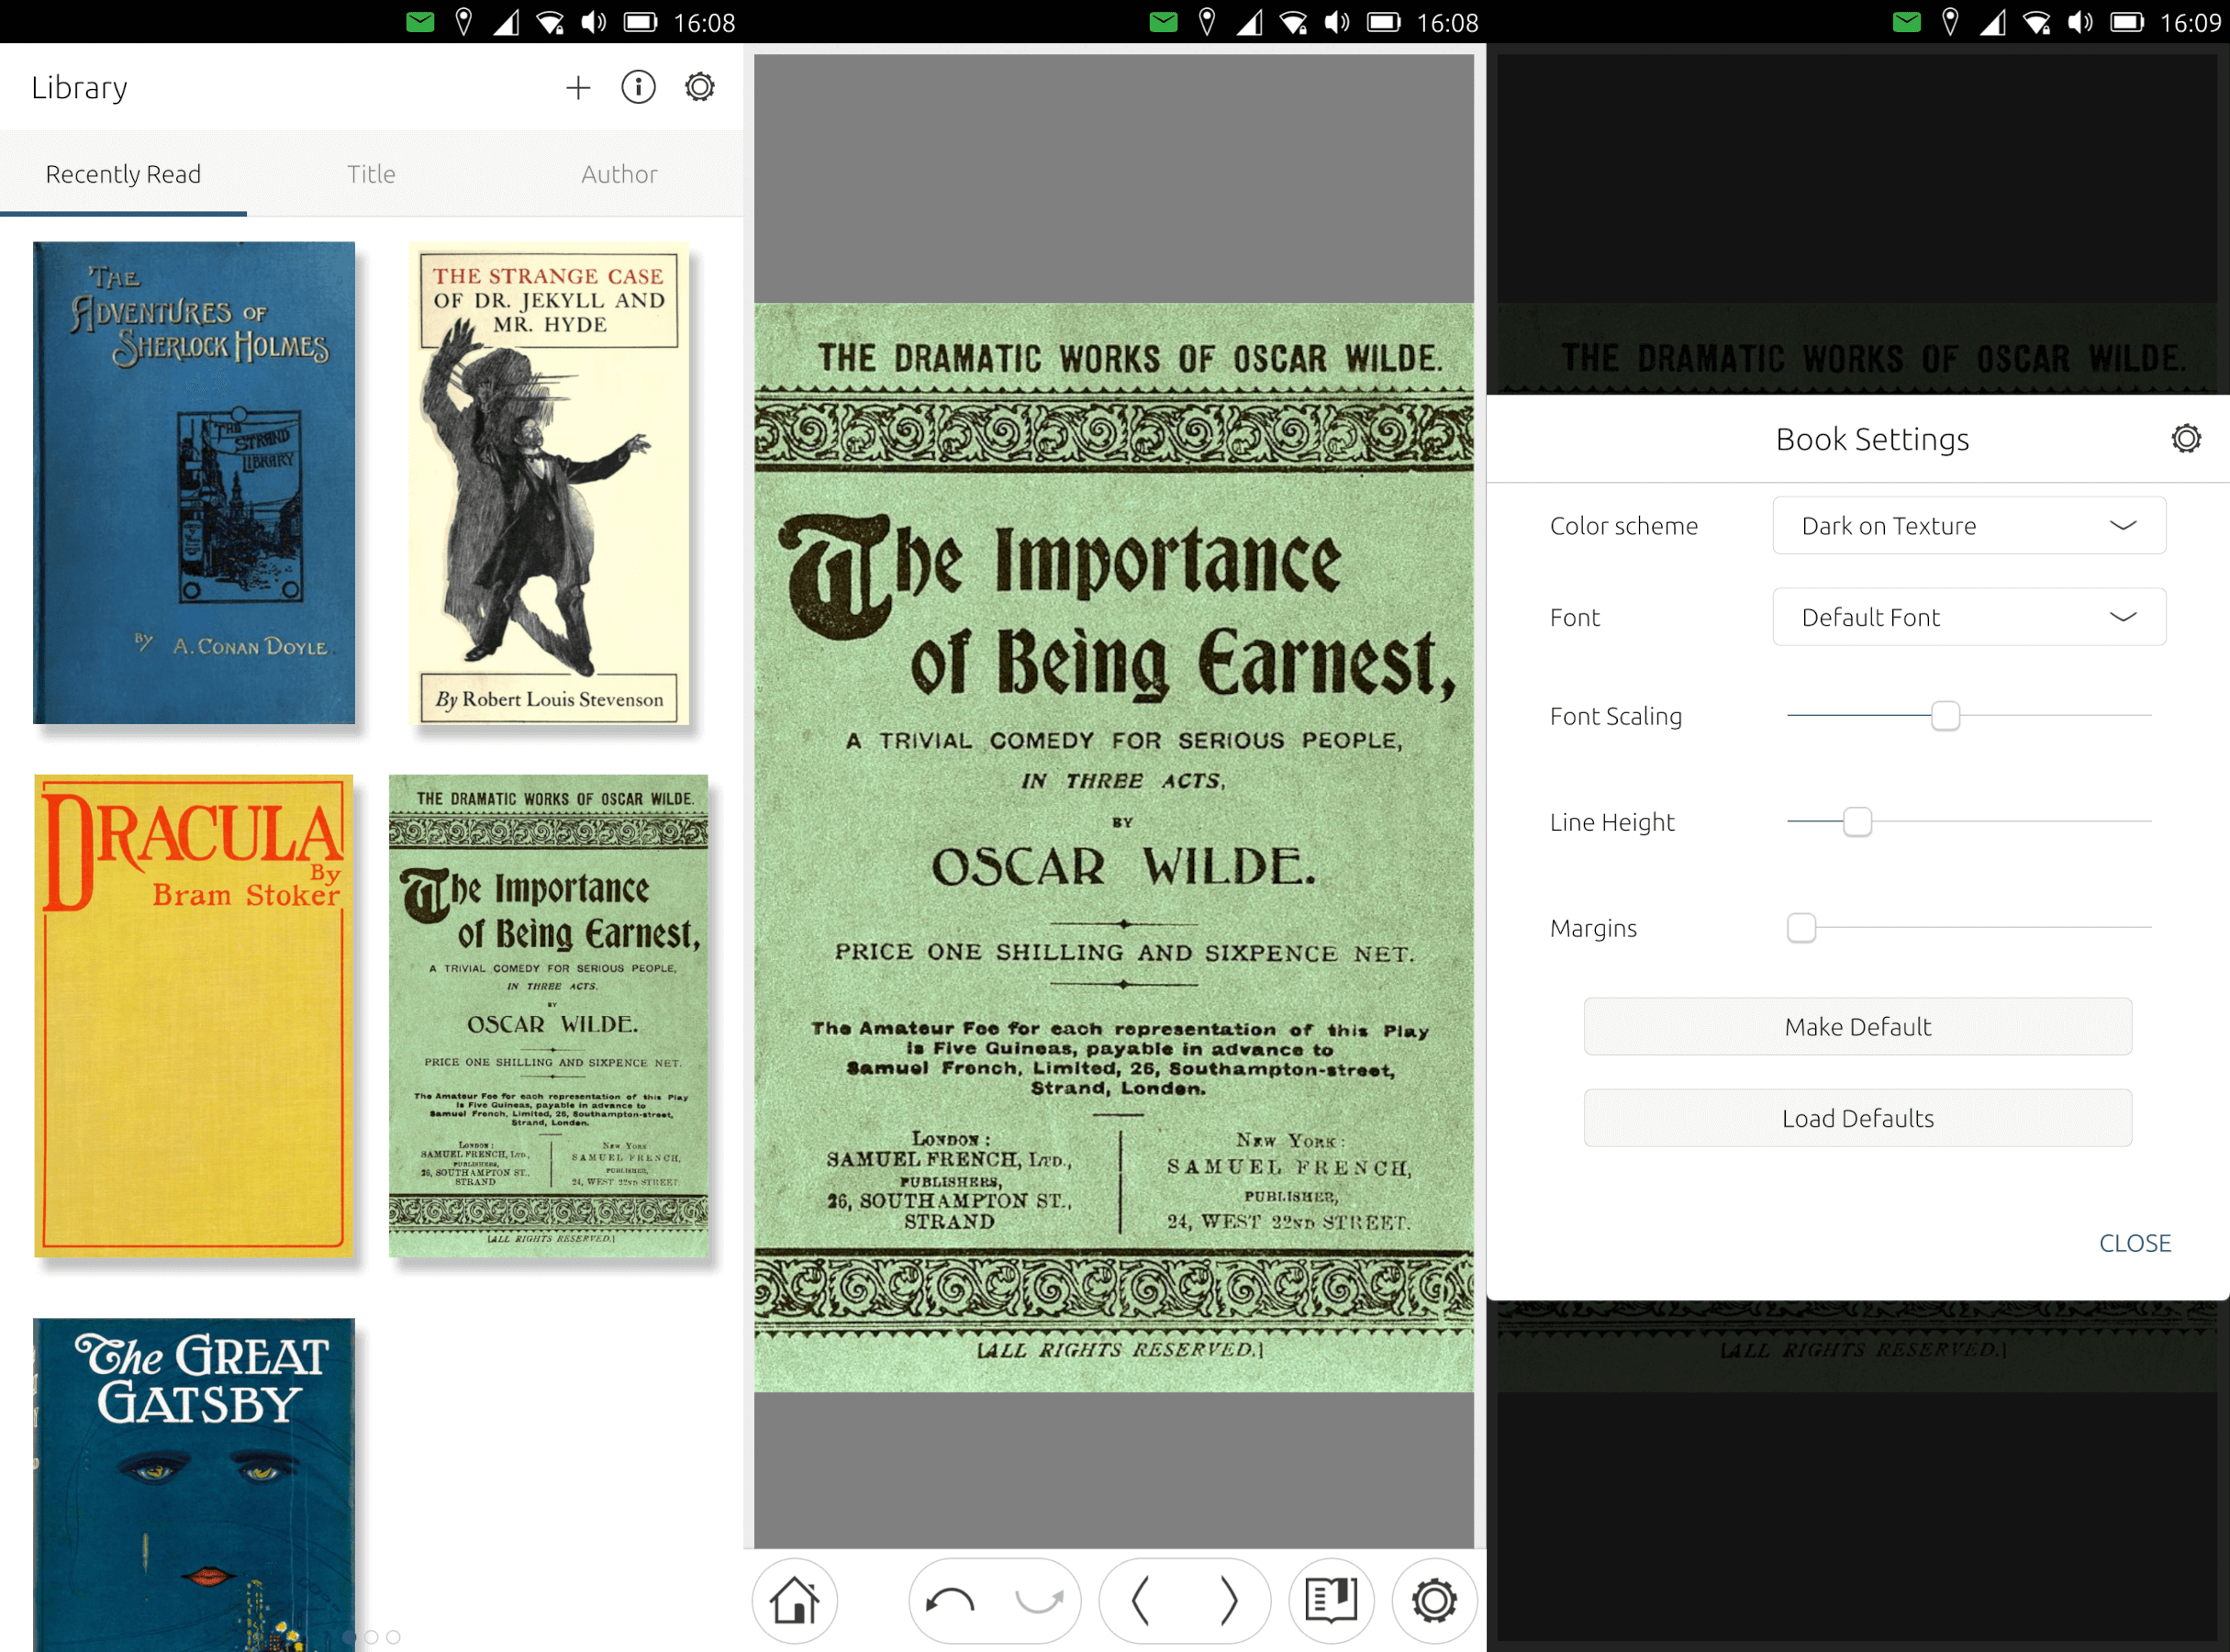Screen dimensions: 2230x1652
Task: Click the Font Scaling slider handle
Action: click(x=1945, y=716)
